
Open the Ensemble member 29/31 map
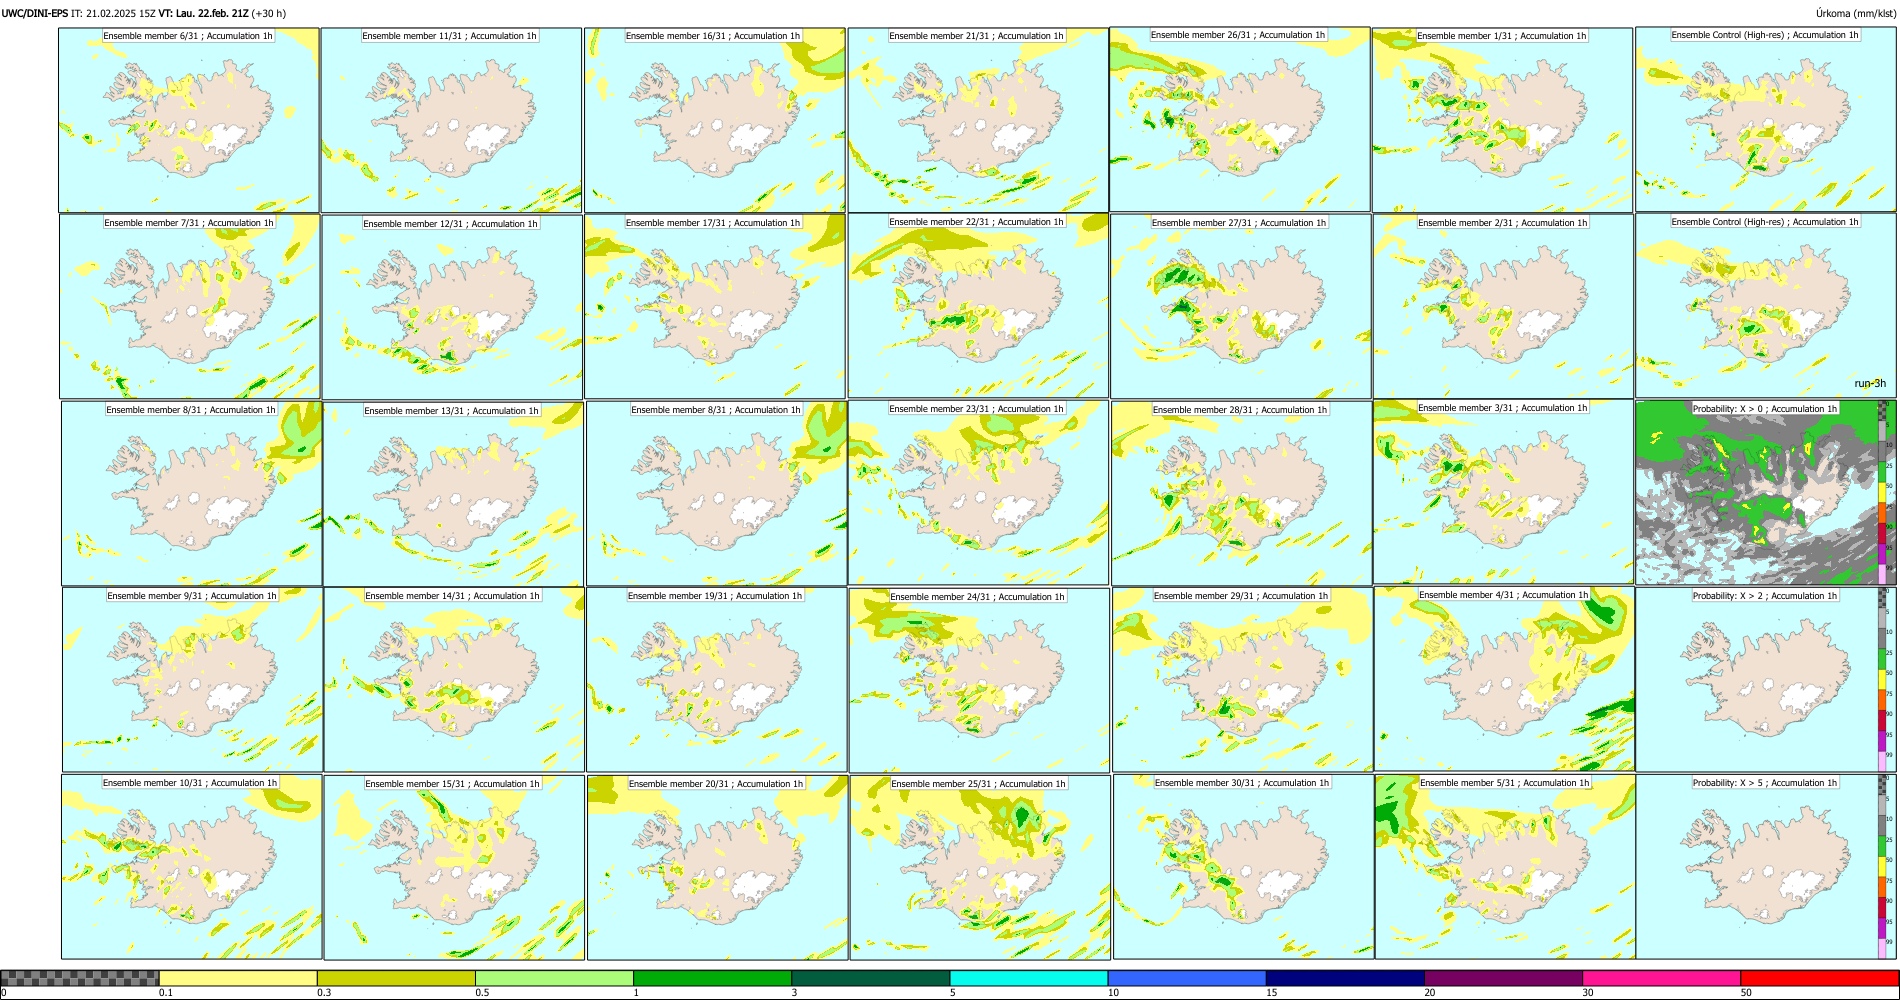click(x=1243, y=680)
